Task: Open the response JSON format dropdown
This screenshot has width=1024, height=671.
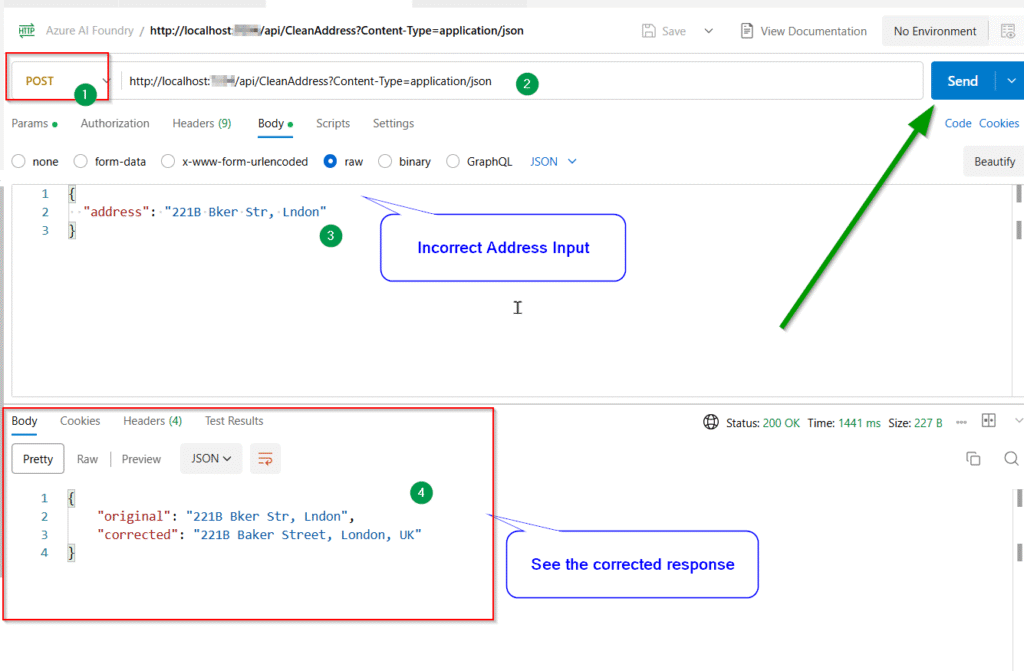Action: (211, 459)
